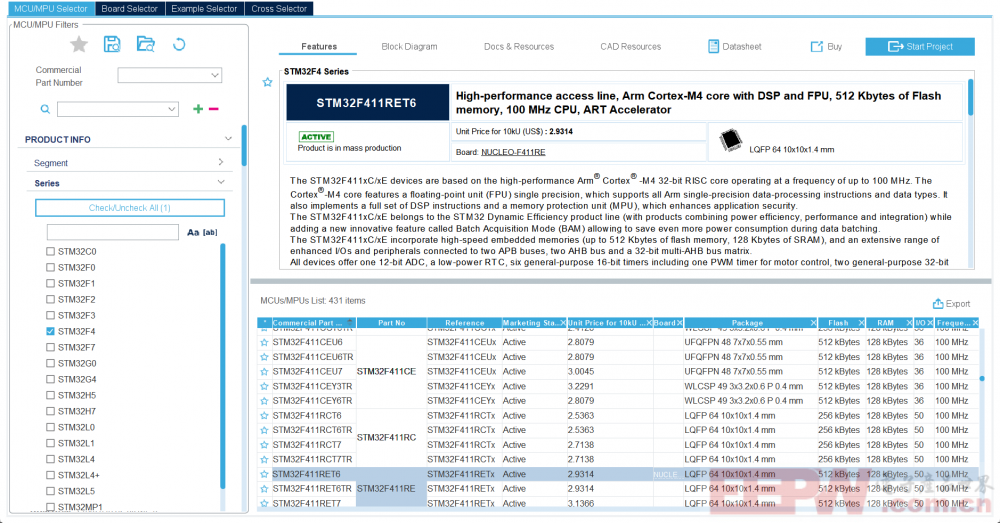Close the Flash column with its X
The height and width of the screenshot is (523, 1000).
point(862,323)
